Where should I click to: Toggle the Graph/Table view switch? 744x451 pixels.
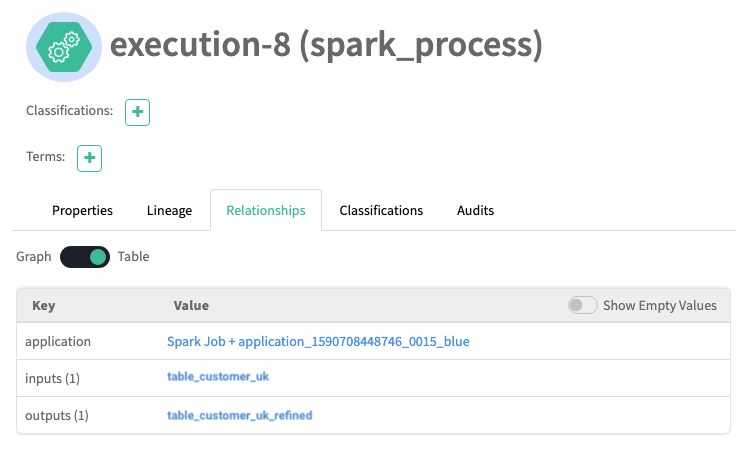click(85, 257)
